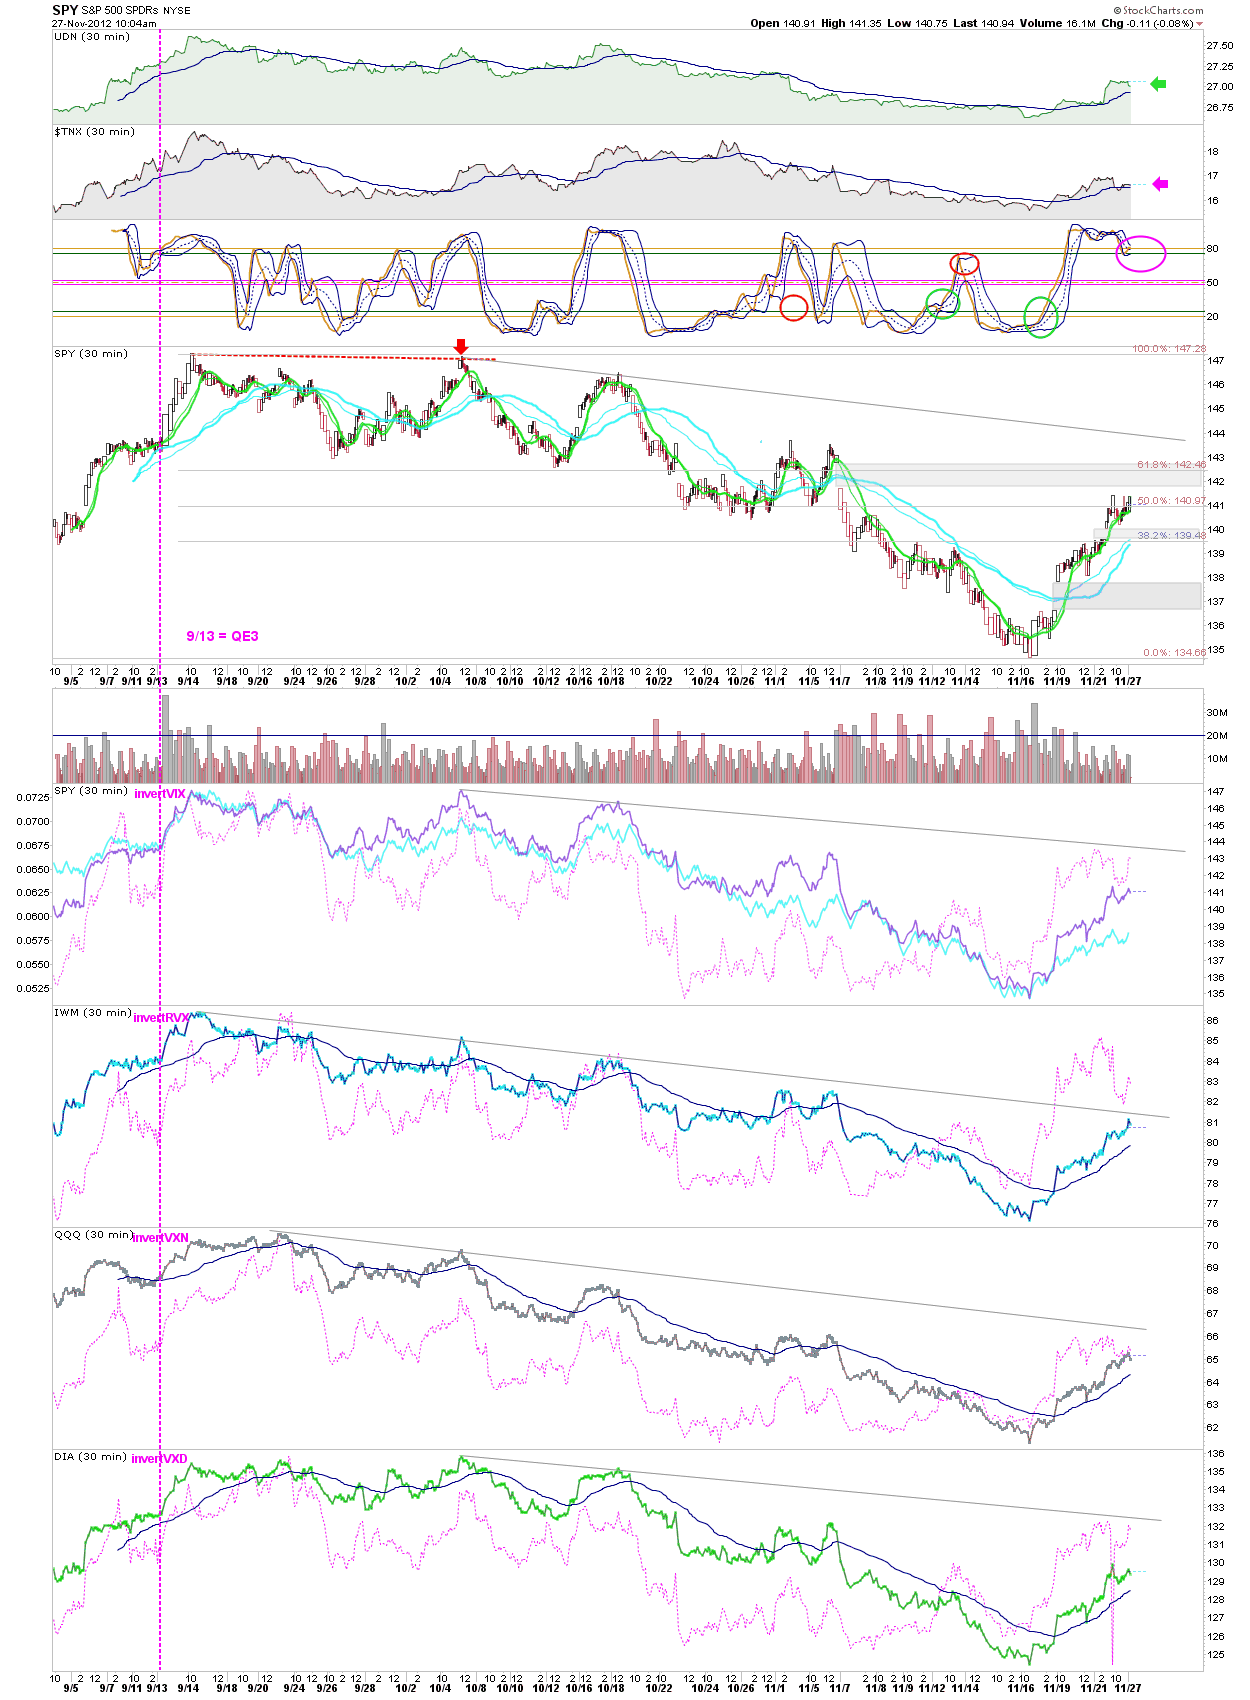The width and height of the screenshot is (1250, 1700).
Task: Click the 50.0%: 140.97 Fibonacci label
Action: pos(1171,501)
